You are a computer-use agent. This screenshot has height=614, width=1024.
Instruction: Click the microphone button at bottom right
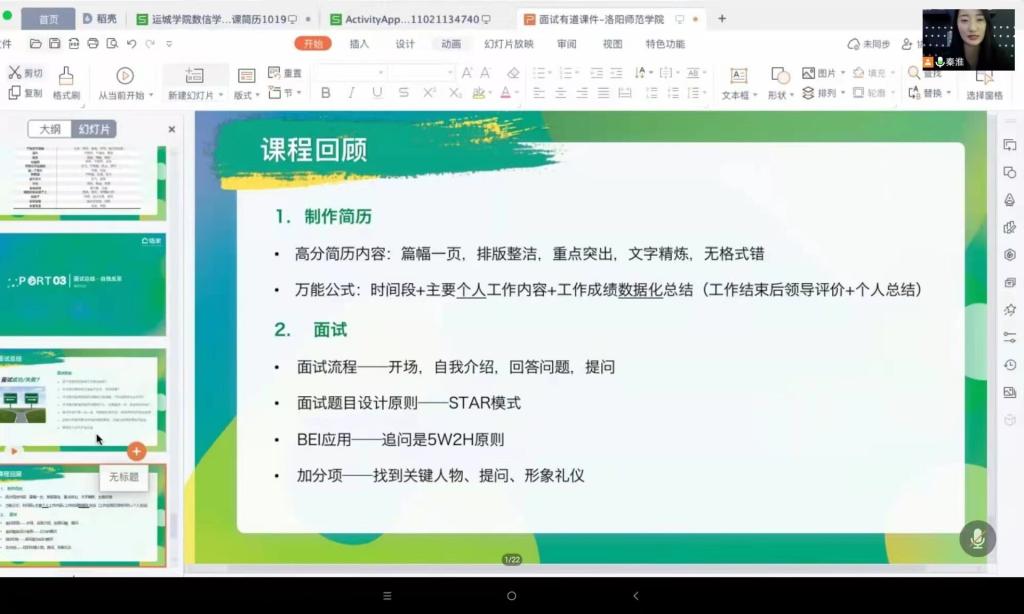(x=977, y=538)
